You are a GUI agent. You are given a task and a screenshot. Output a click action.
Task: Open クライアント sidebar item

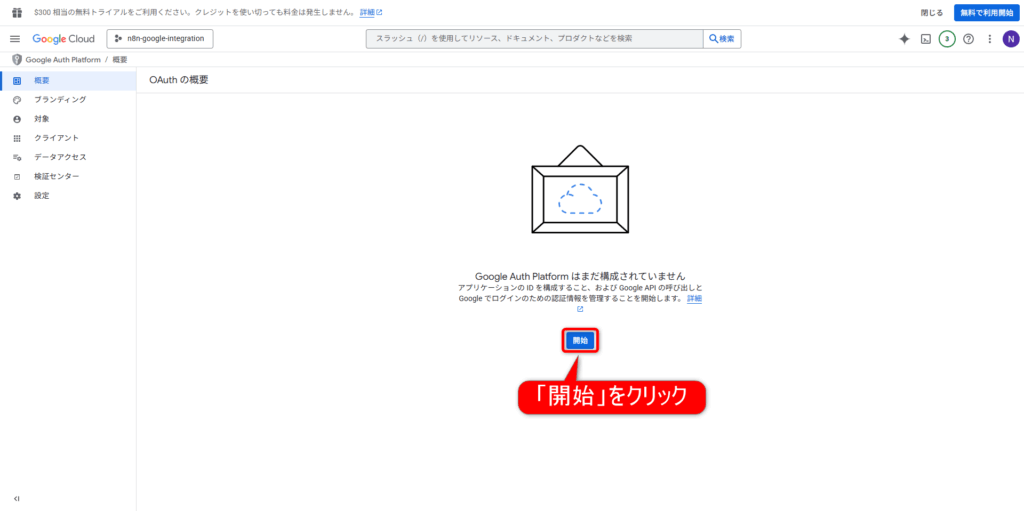pos(56,138)
